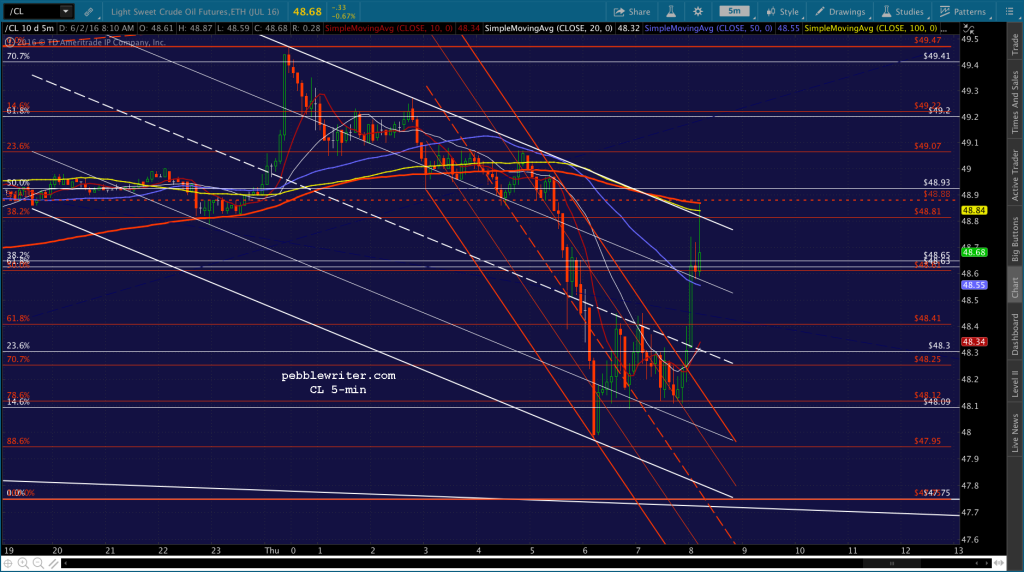1024x572 pixels.
Task: Click the price axis auto-scale arrows icon
Action: click(968, 29)
